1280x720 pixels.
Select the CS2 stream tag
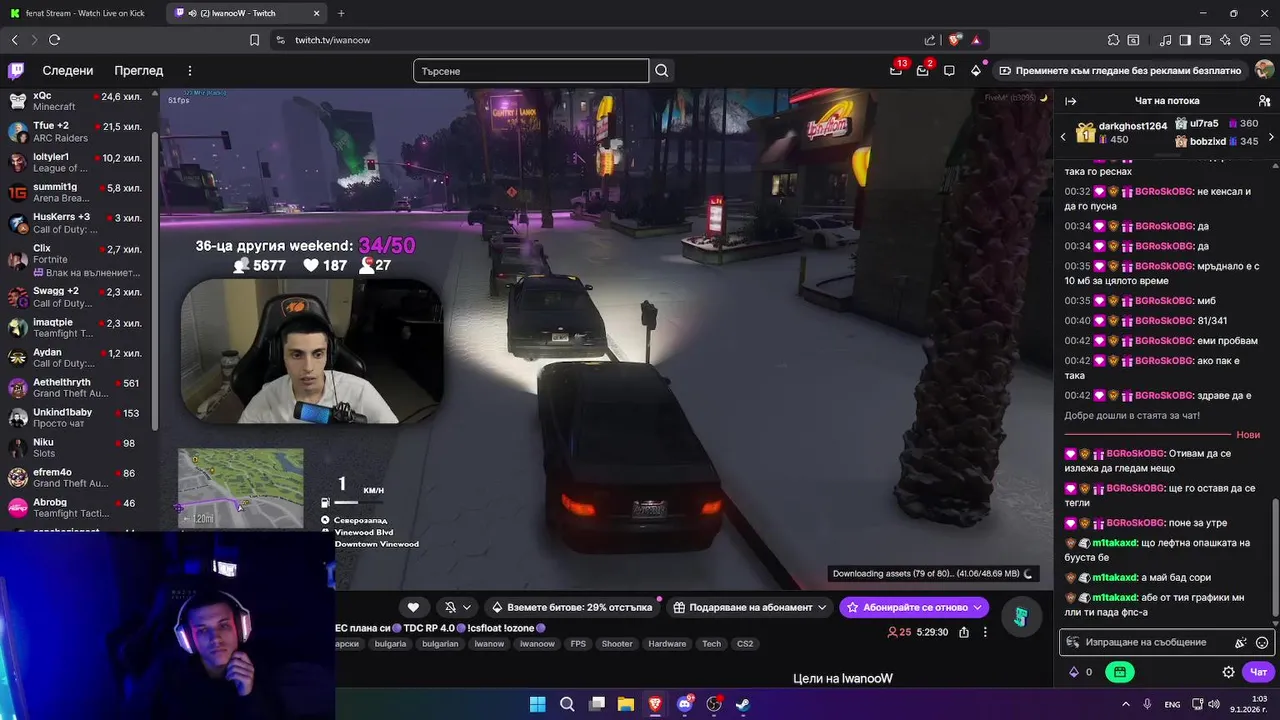pyautogui.click(x=745, y=644)
